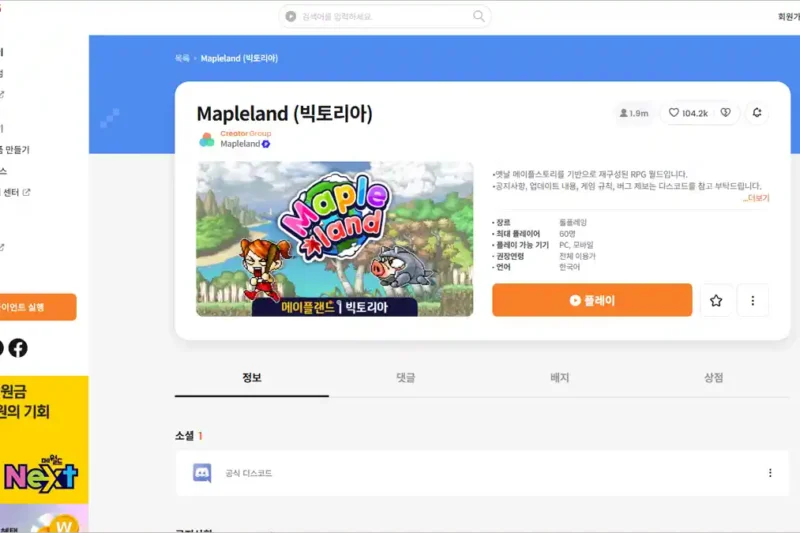The height and width of the screenshot is (533, 800).
Task: Click the Mapleland (빅토리아) breadcrumb
Action: click(239, 58)
